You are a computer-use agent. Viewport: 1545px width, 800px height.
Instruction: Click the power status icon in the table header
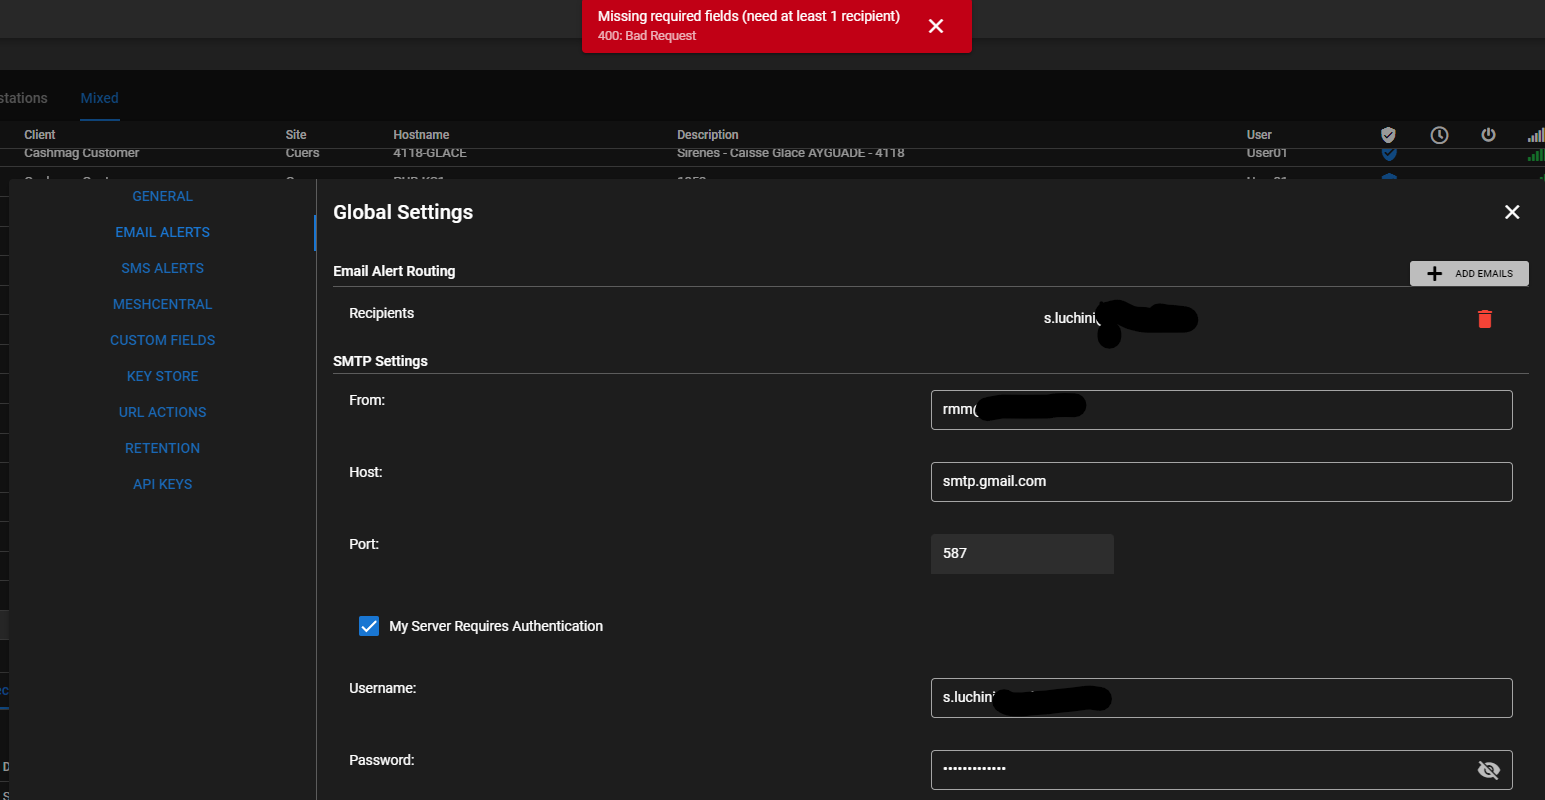click(x=1488, y=134)
